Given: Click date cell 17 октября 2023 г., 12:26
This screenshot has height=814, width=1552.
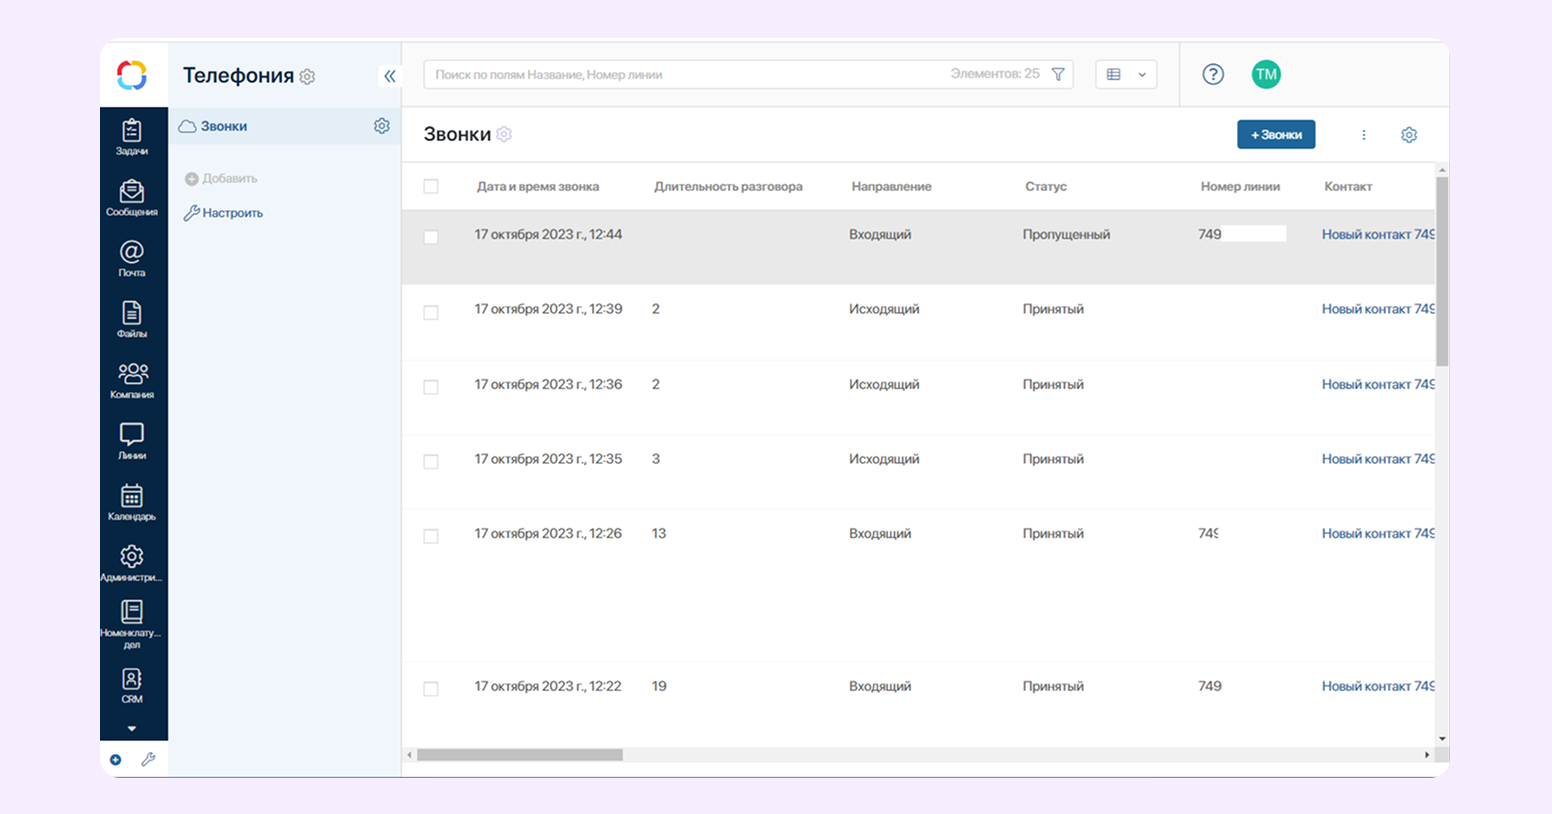Looking at the screenshot, I should pos(548,533).
